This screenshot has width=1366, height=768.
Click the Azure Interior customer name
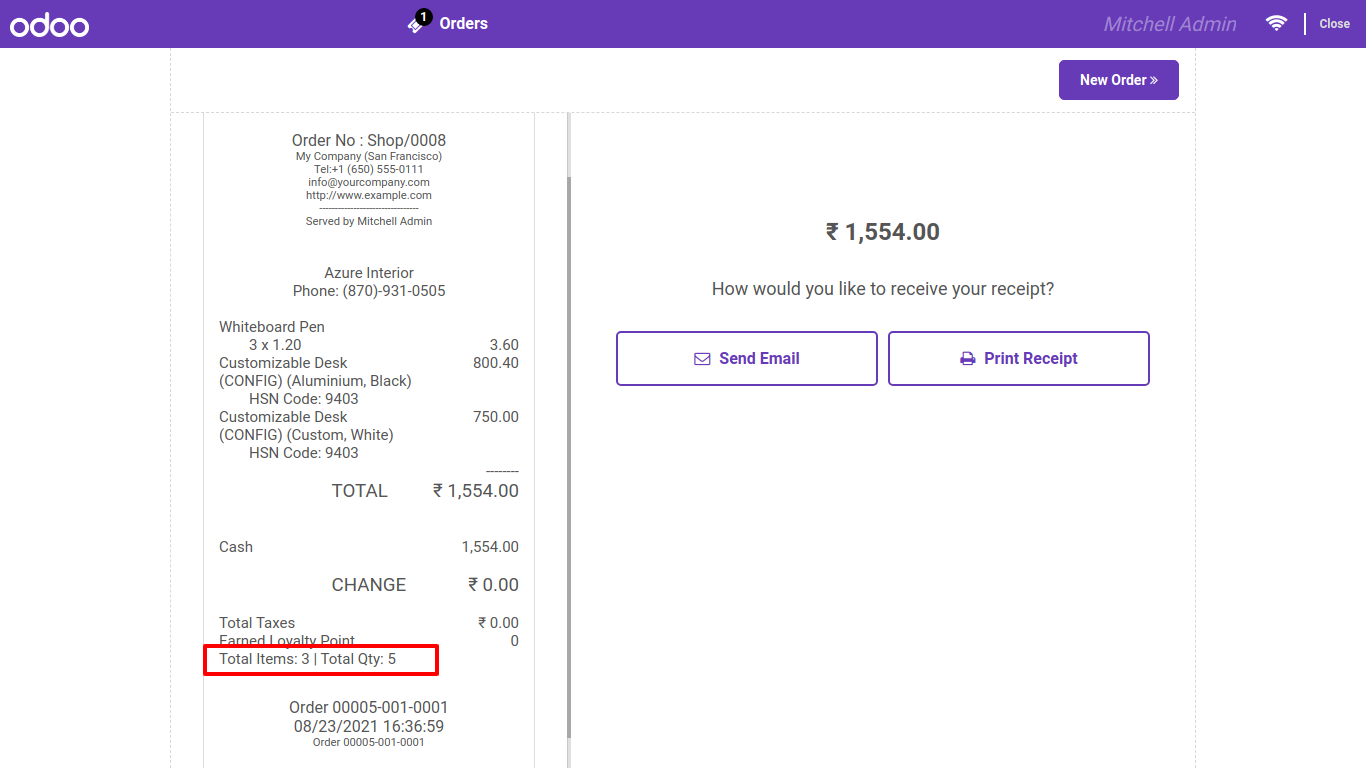click(369, 273)
